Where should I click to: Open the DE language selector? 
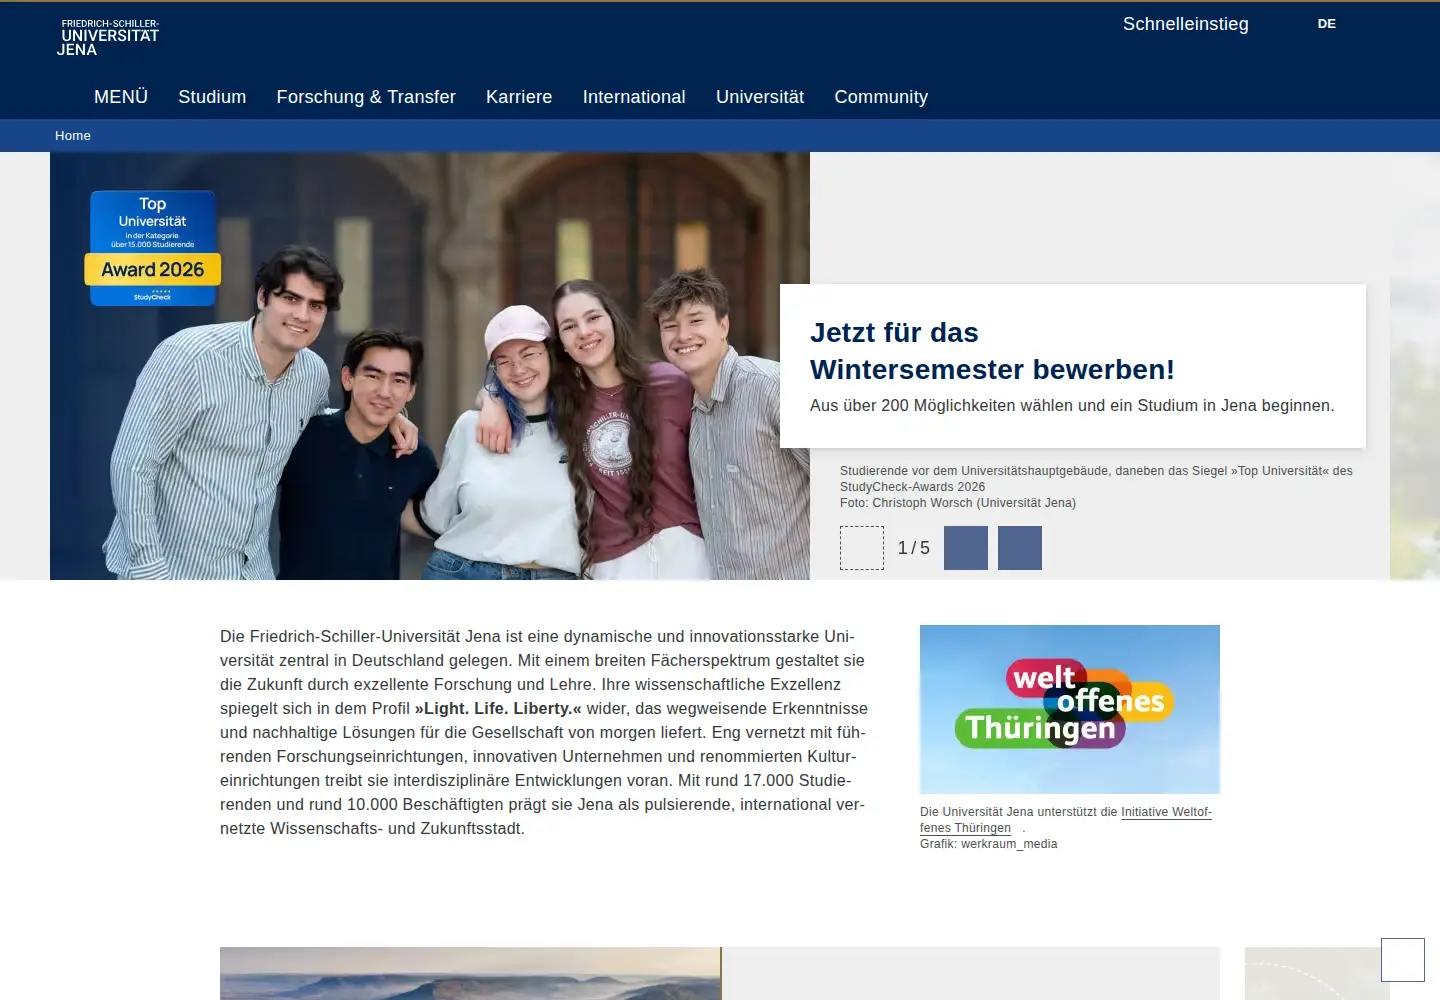[1326, 24]
